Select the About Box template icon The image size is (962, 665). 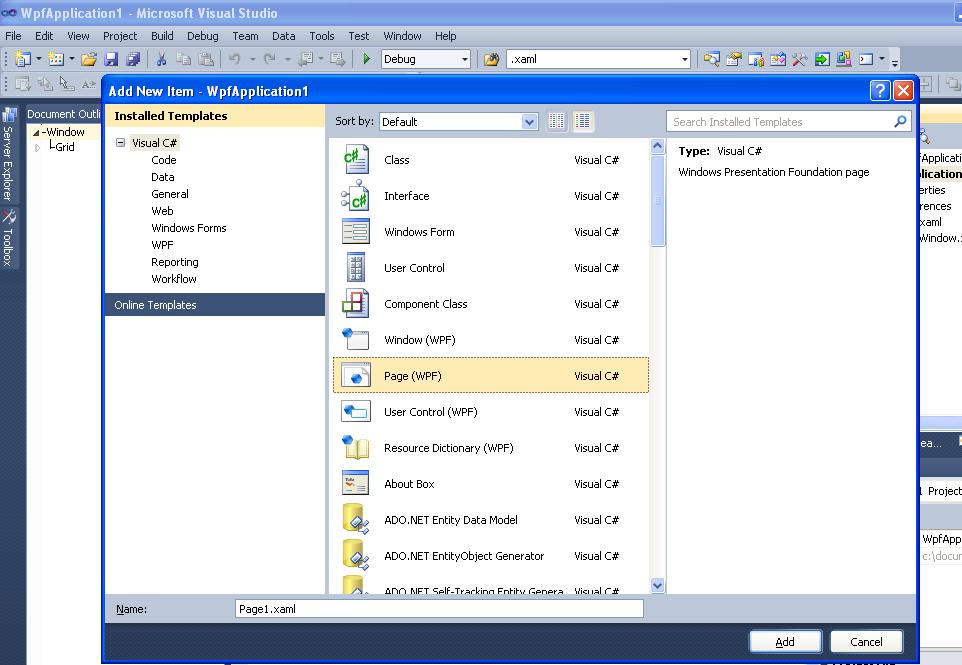click(355, 483)
